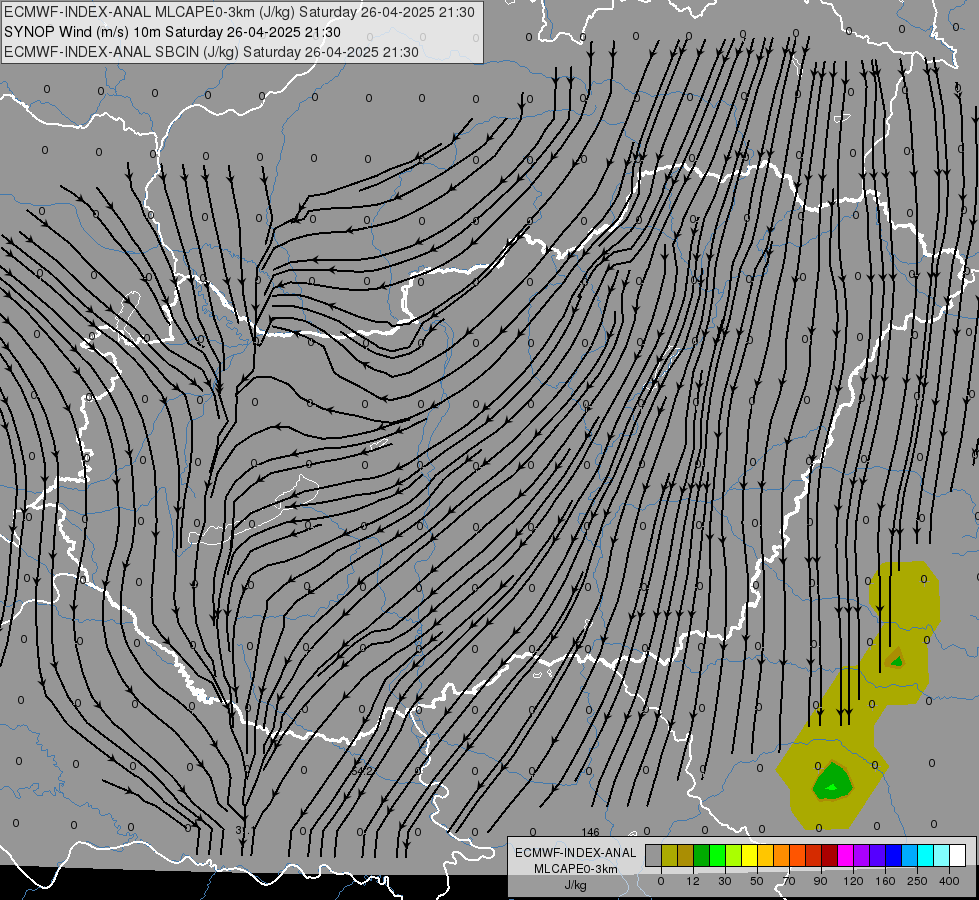Image resolution: width=979 pixels, height=900 pixels.
Task: Click the olive-yellow legend swatch
Action: coord(669,855)
